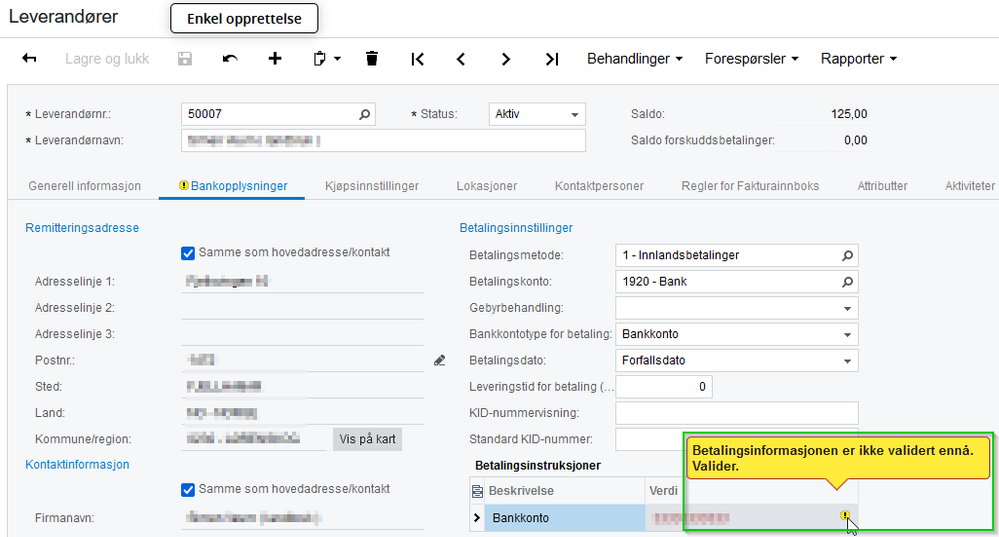Go to the next record
Screen dimensions: 999x537
pos(506,59)
